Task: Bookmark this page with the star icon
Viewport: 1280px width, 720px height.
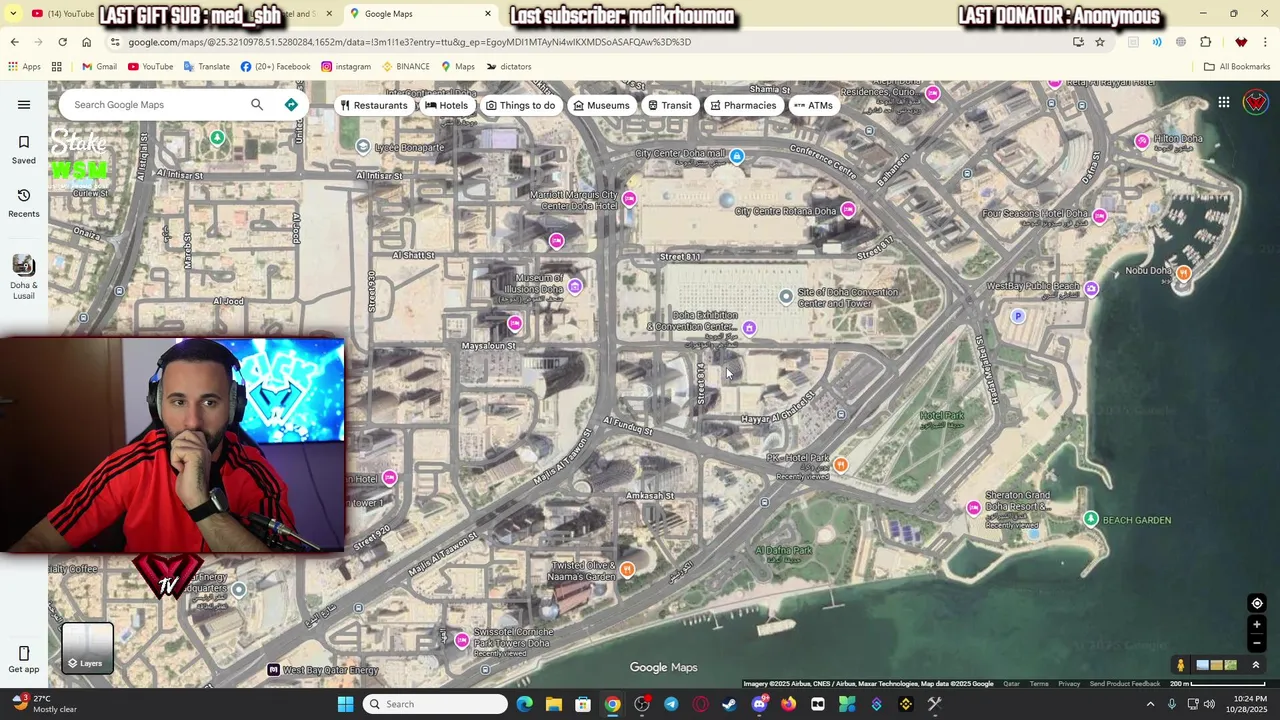Action: (1100, 42)
